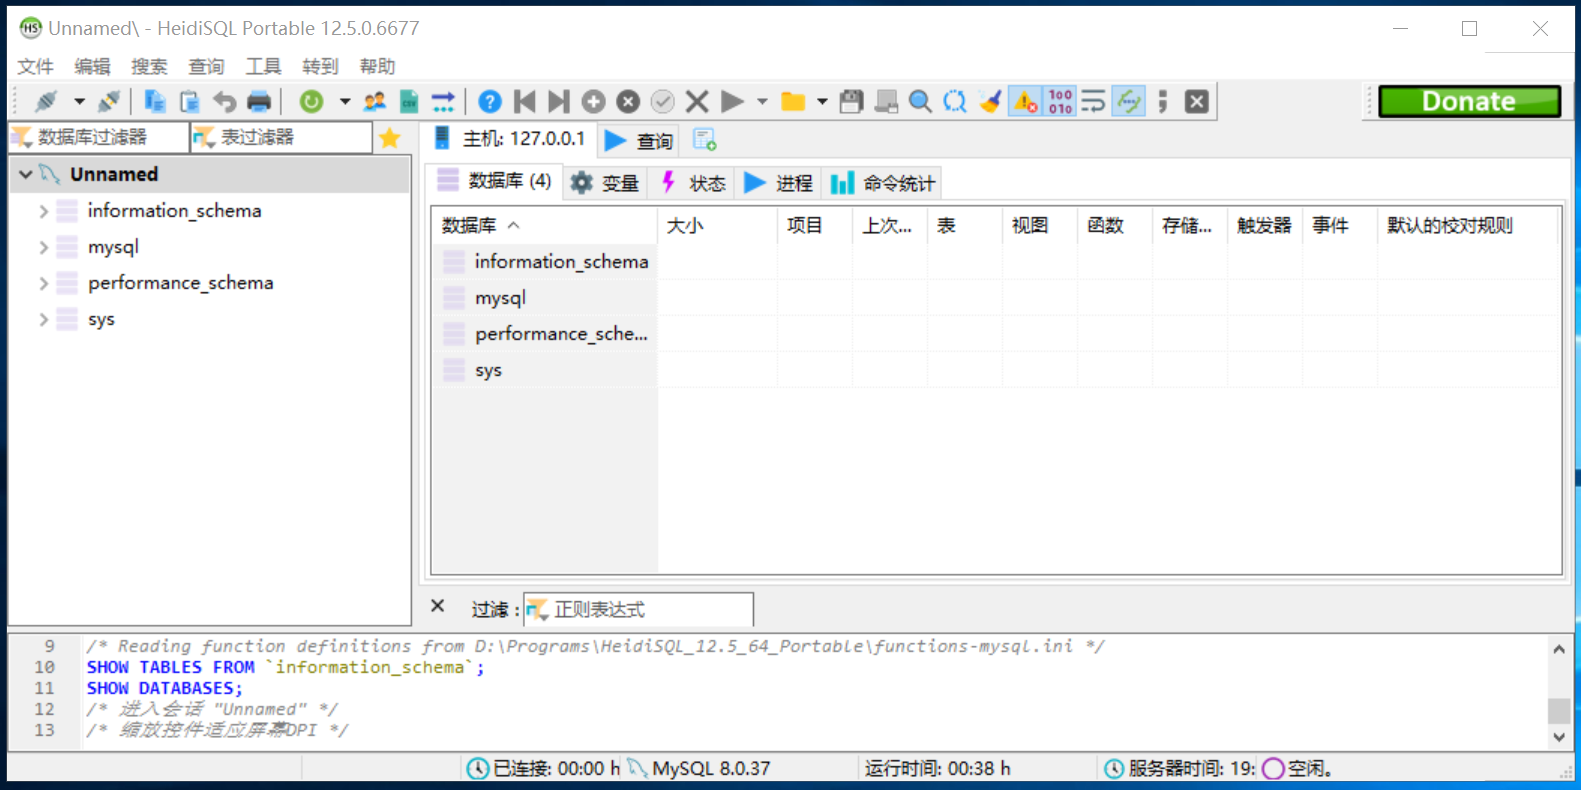Viewport: 1581px width, 790px height.
Task: Expand information_schema in the tree
Action: pos(43,211)
